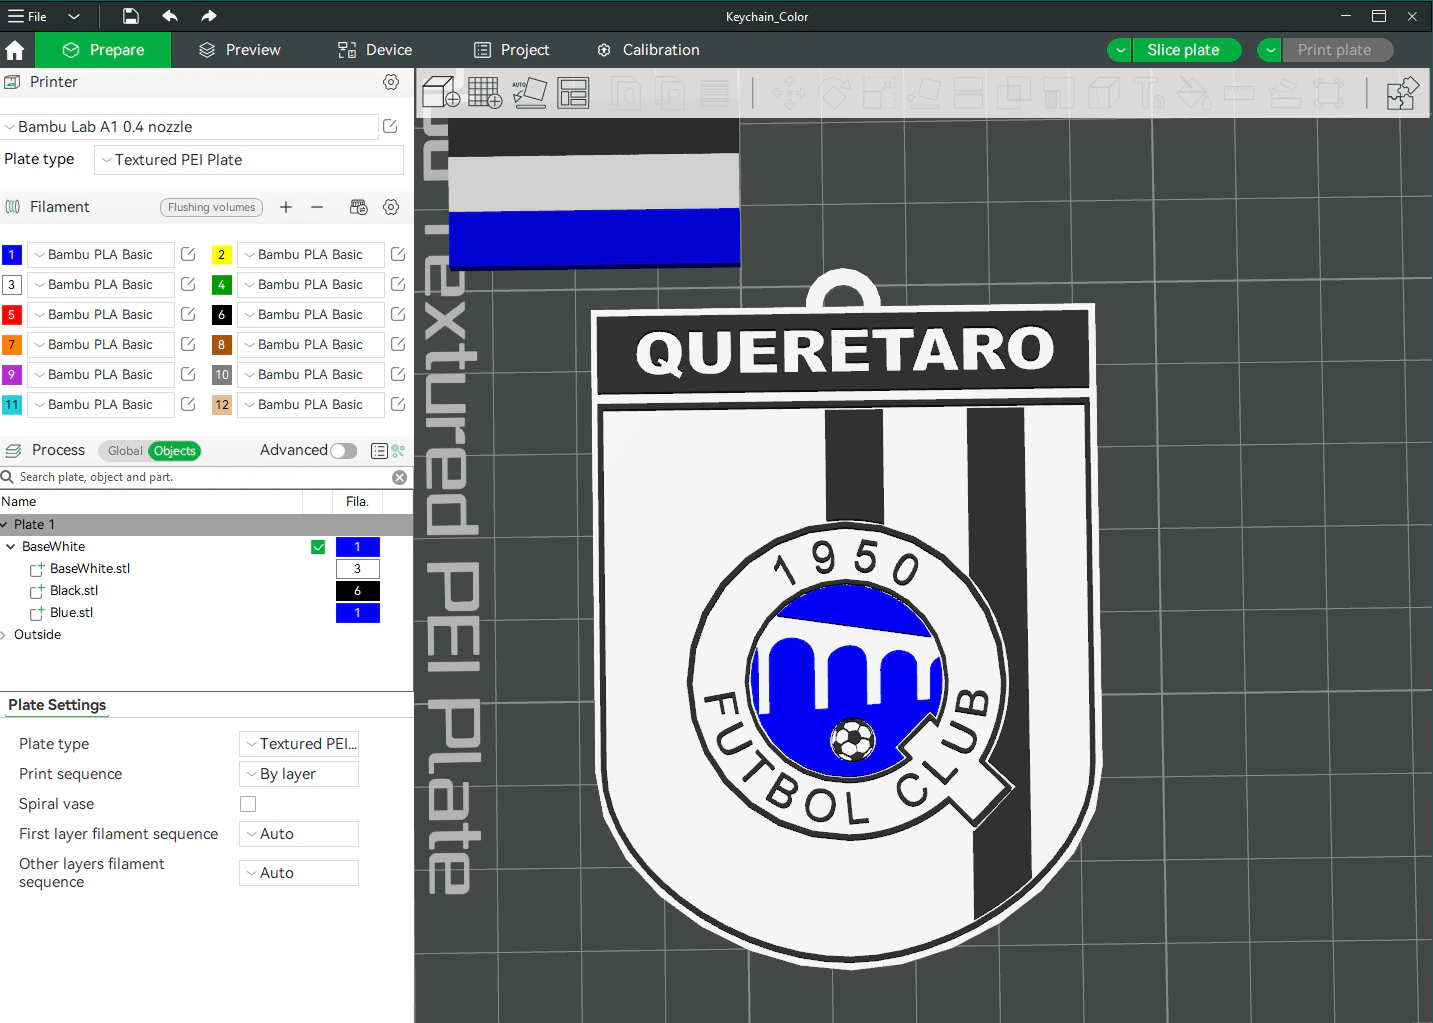Select the Blue.stl part in tree
This screenshot has height=1023, width=1433.
(x=71, y=613)
